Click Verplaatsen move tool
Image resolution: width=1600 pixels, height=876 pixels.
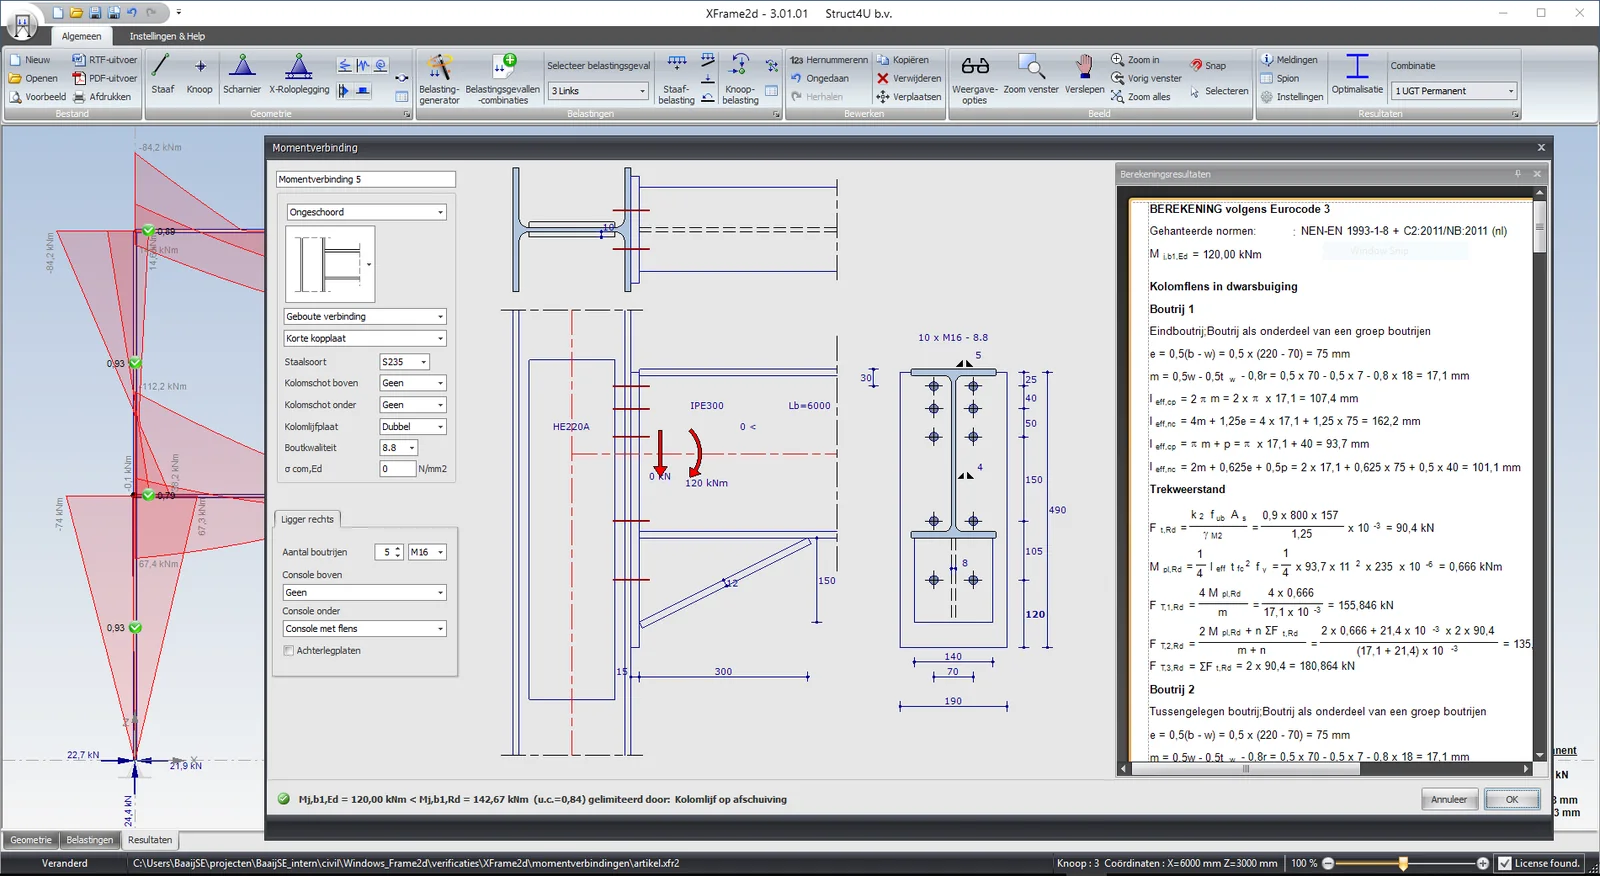[x=909, y=97]
